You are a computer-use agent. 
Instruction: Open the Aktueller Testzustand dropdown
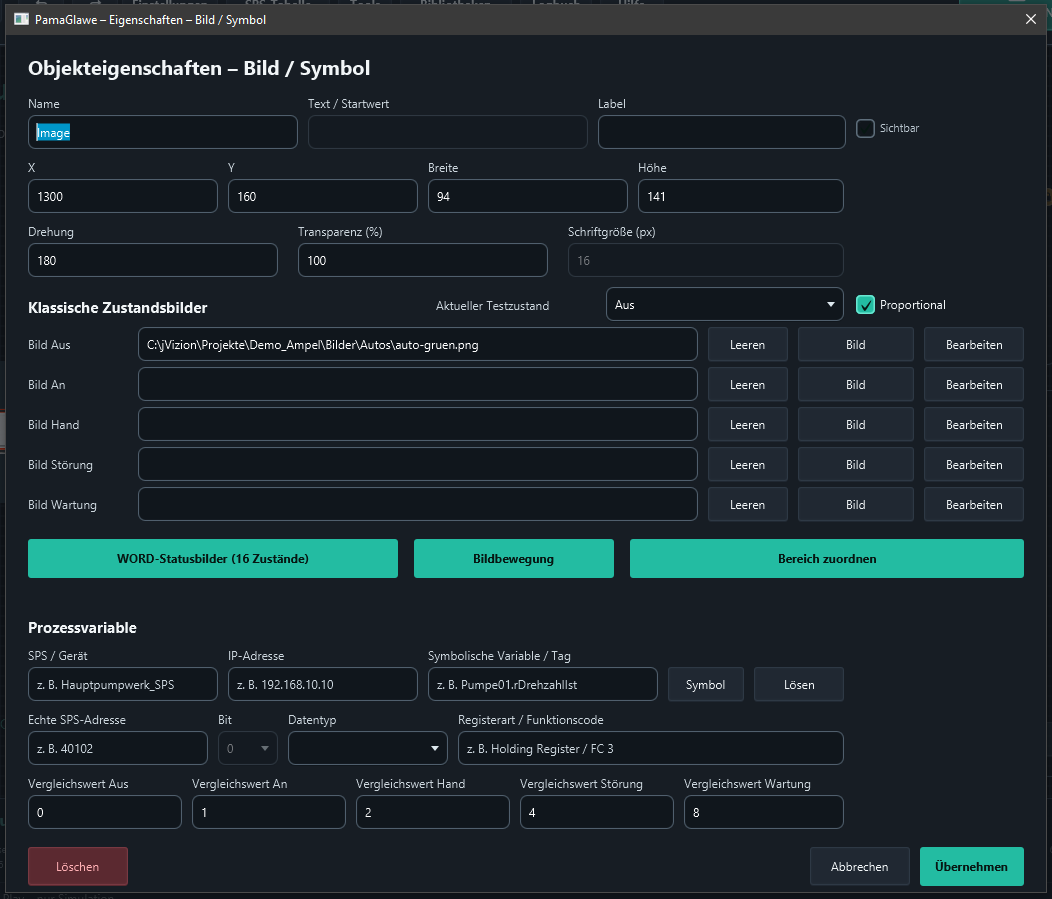point(725,305)
